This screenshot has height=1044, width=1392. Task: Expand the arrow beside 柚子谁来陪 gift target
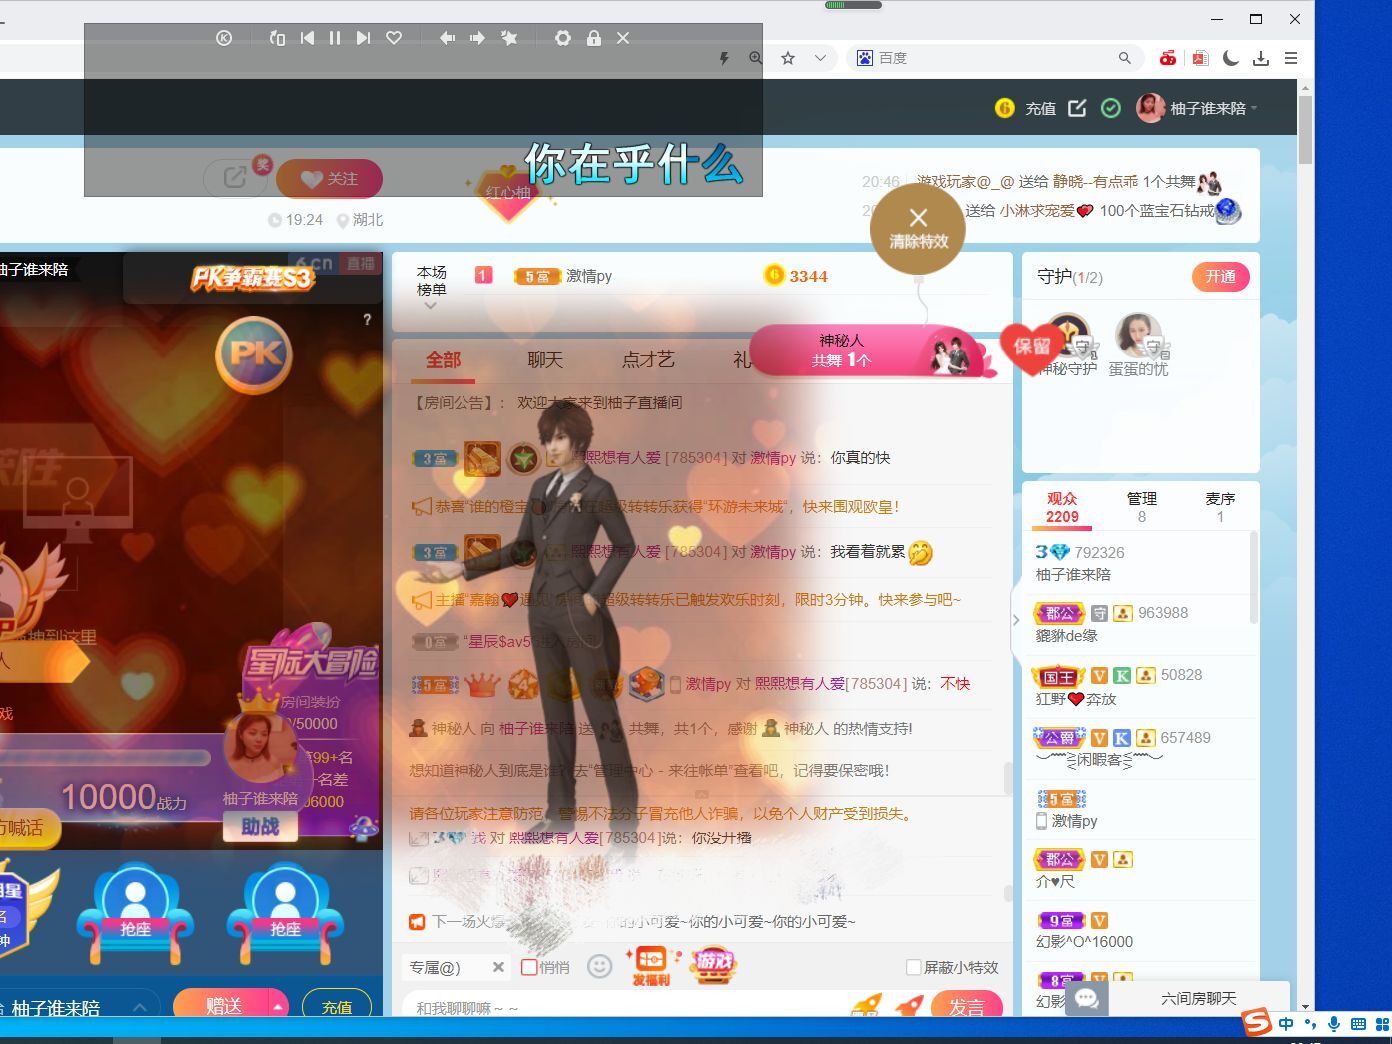pyautogui.click(x=139, y=1007)
